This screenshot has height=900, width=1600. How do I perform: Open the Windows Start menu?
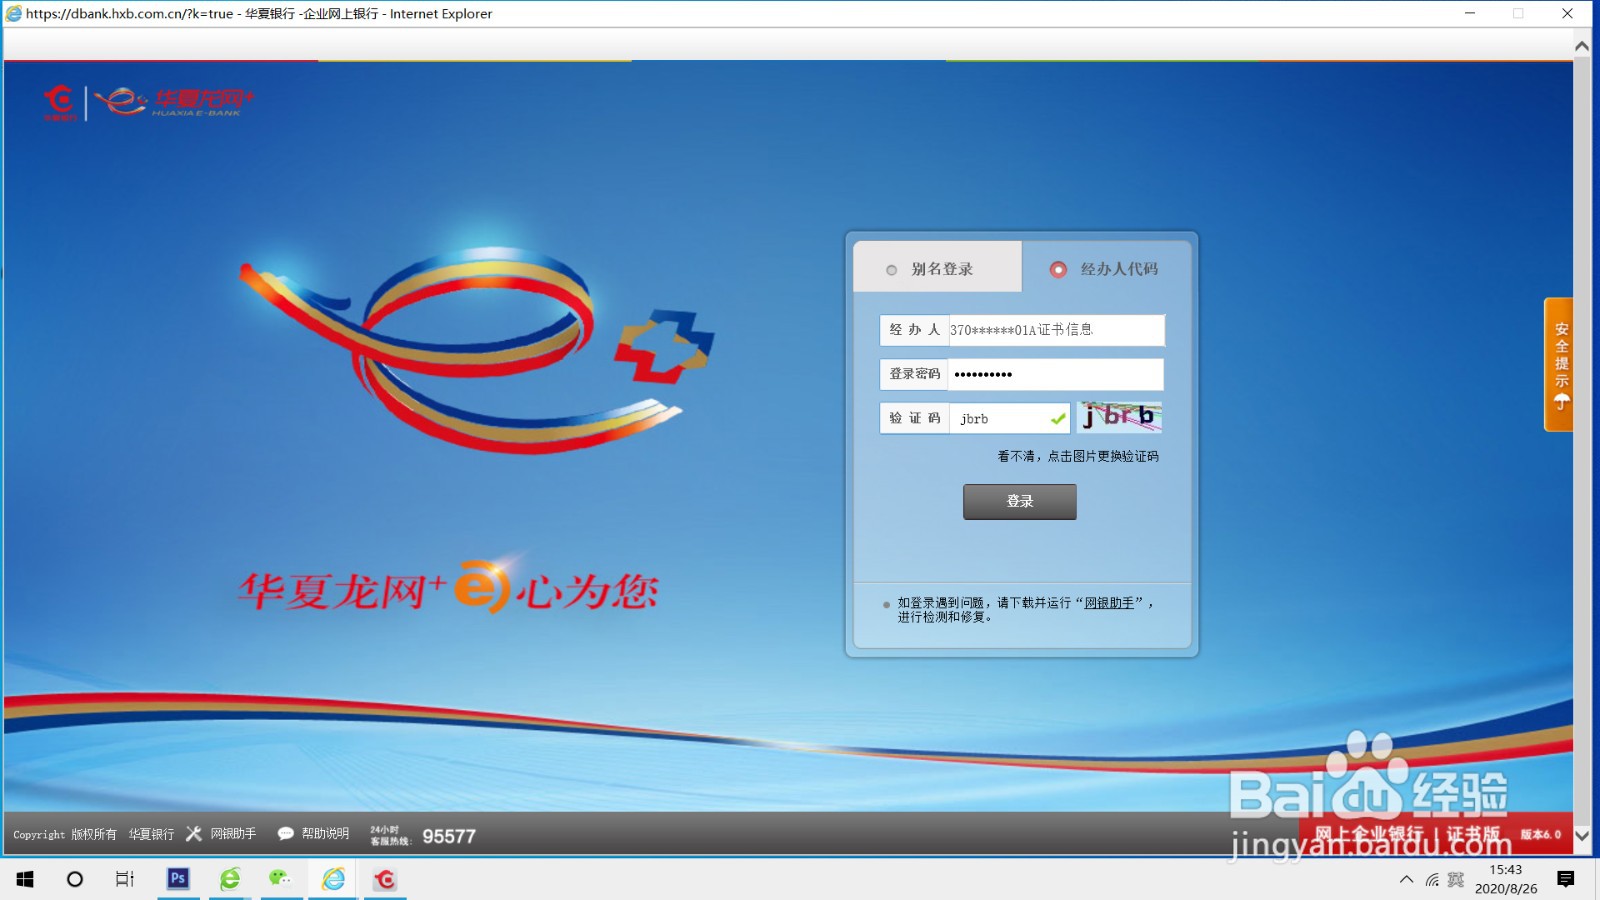point(25,879)
